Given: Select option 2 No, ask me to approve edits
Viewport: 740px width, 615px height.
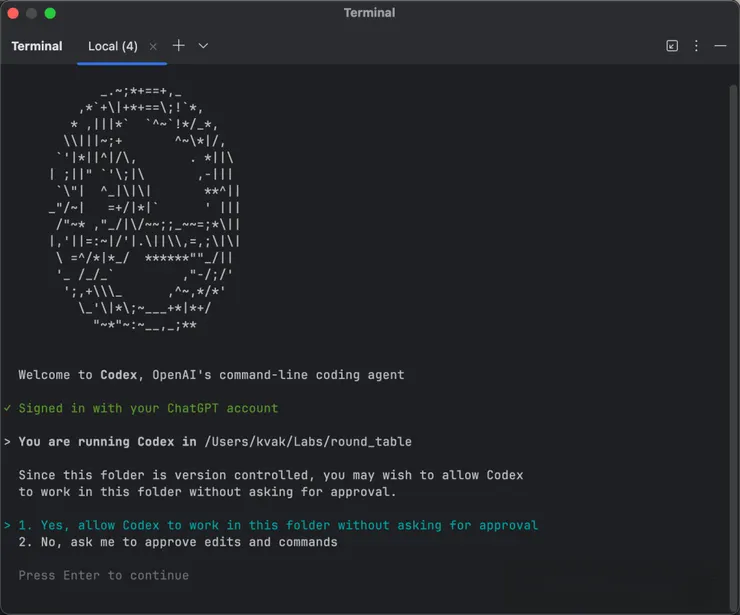Looking at the screenshot, I should tap(178, 542).
